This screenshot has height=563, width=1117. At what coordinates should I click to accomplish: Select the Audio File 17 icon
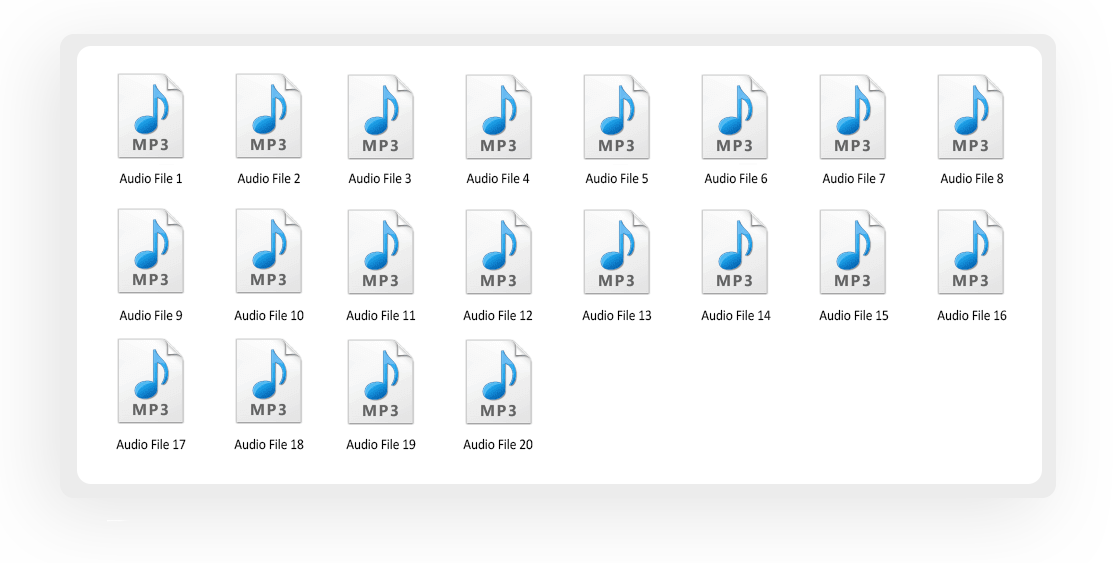pyautogui.click(x=150, y=381)
